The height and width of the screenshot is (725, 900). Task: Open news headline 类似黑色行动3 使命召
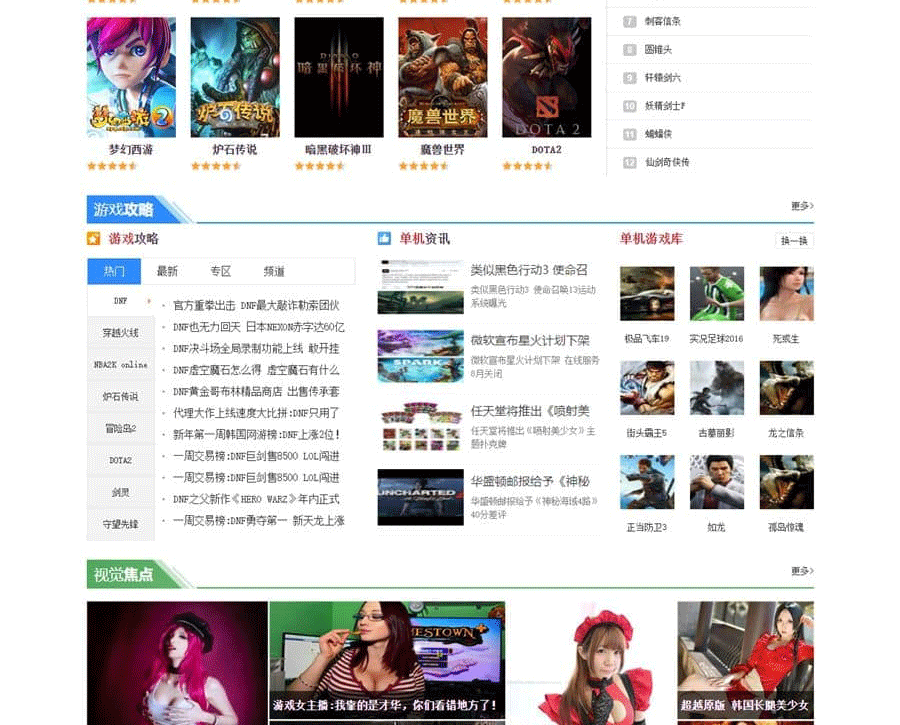pos(529,270)
